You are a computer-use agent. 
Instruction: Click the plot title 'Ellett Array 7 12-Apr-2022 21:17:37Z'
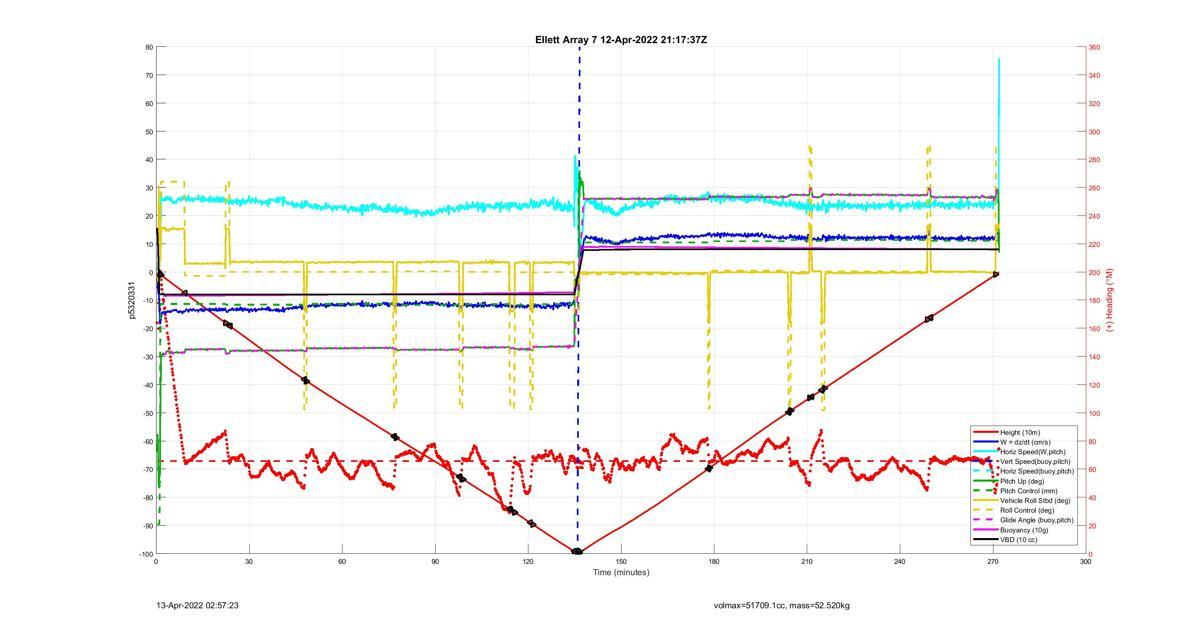pyautogui.click(x=621, y=39)
